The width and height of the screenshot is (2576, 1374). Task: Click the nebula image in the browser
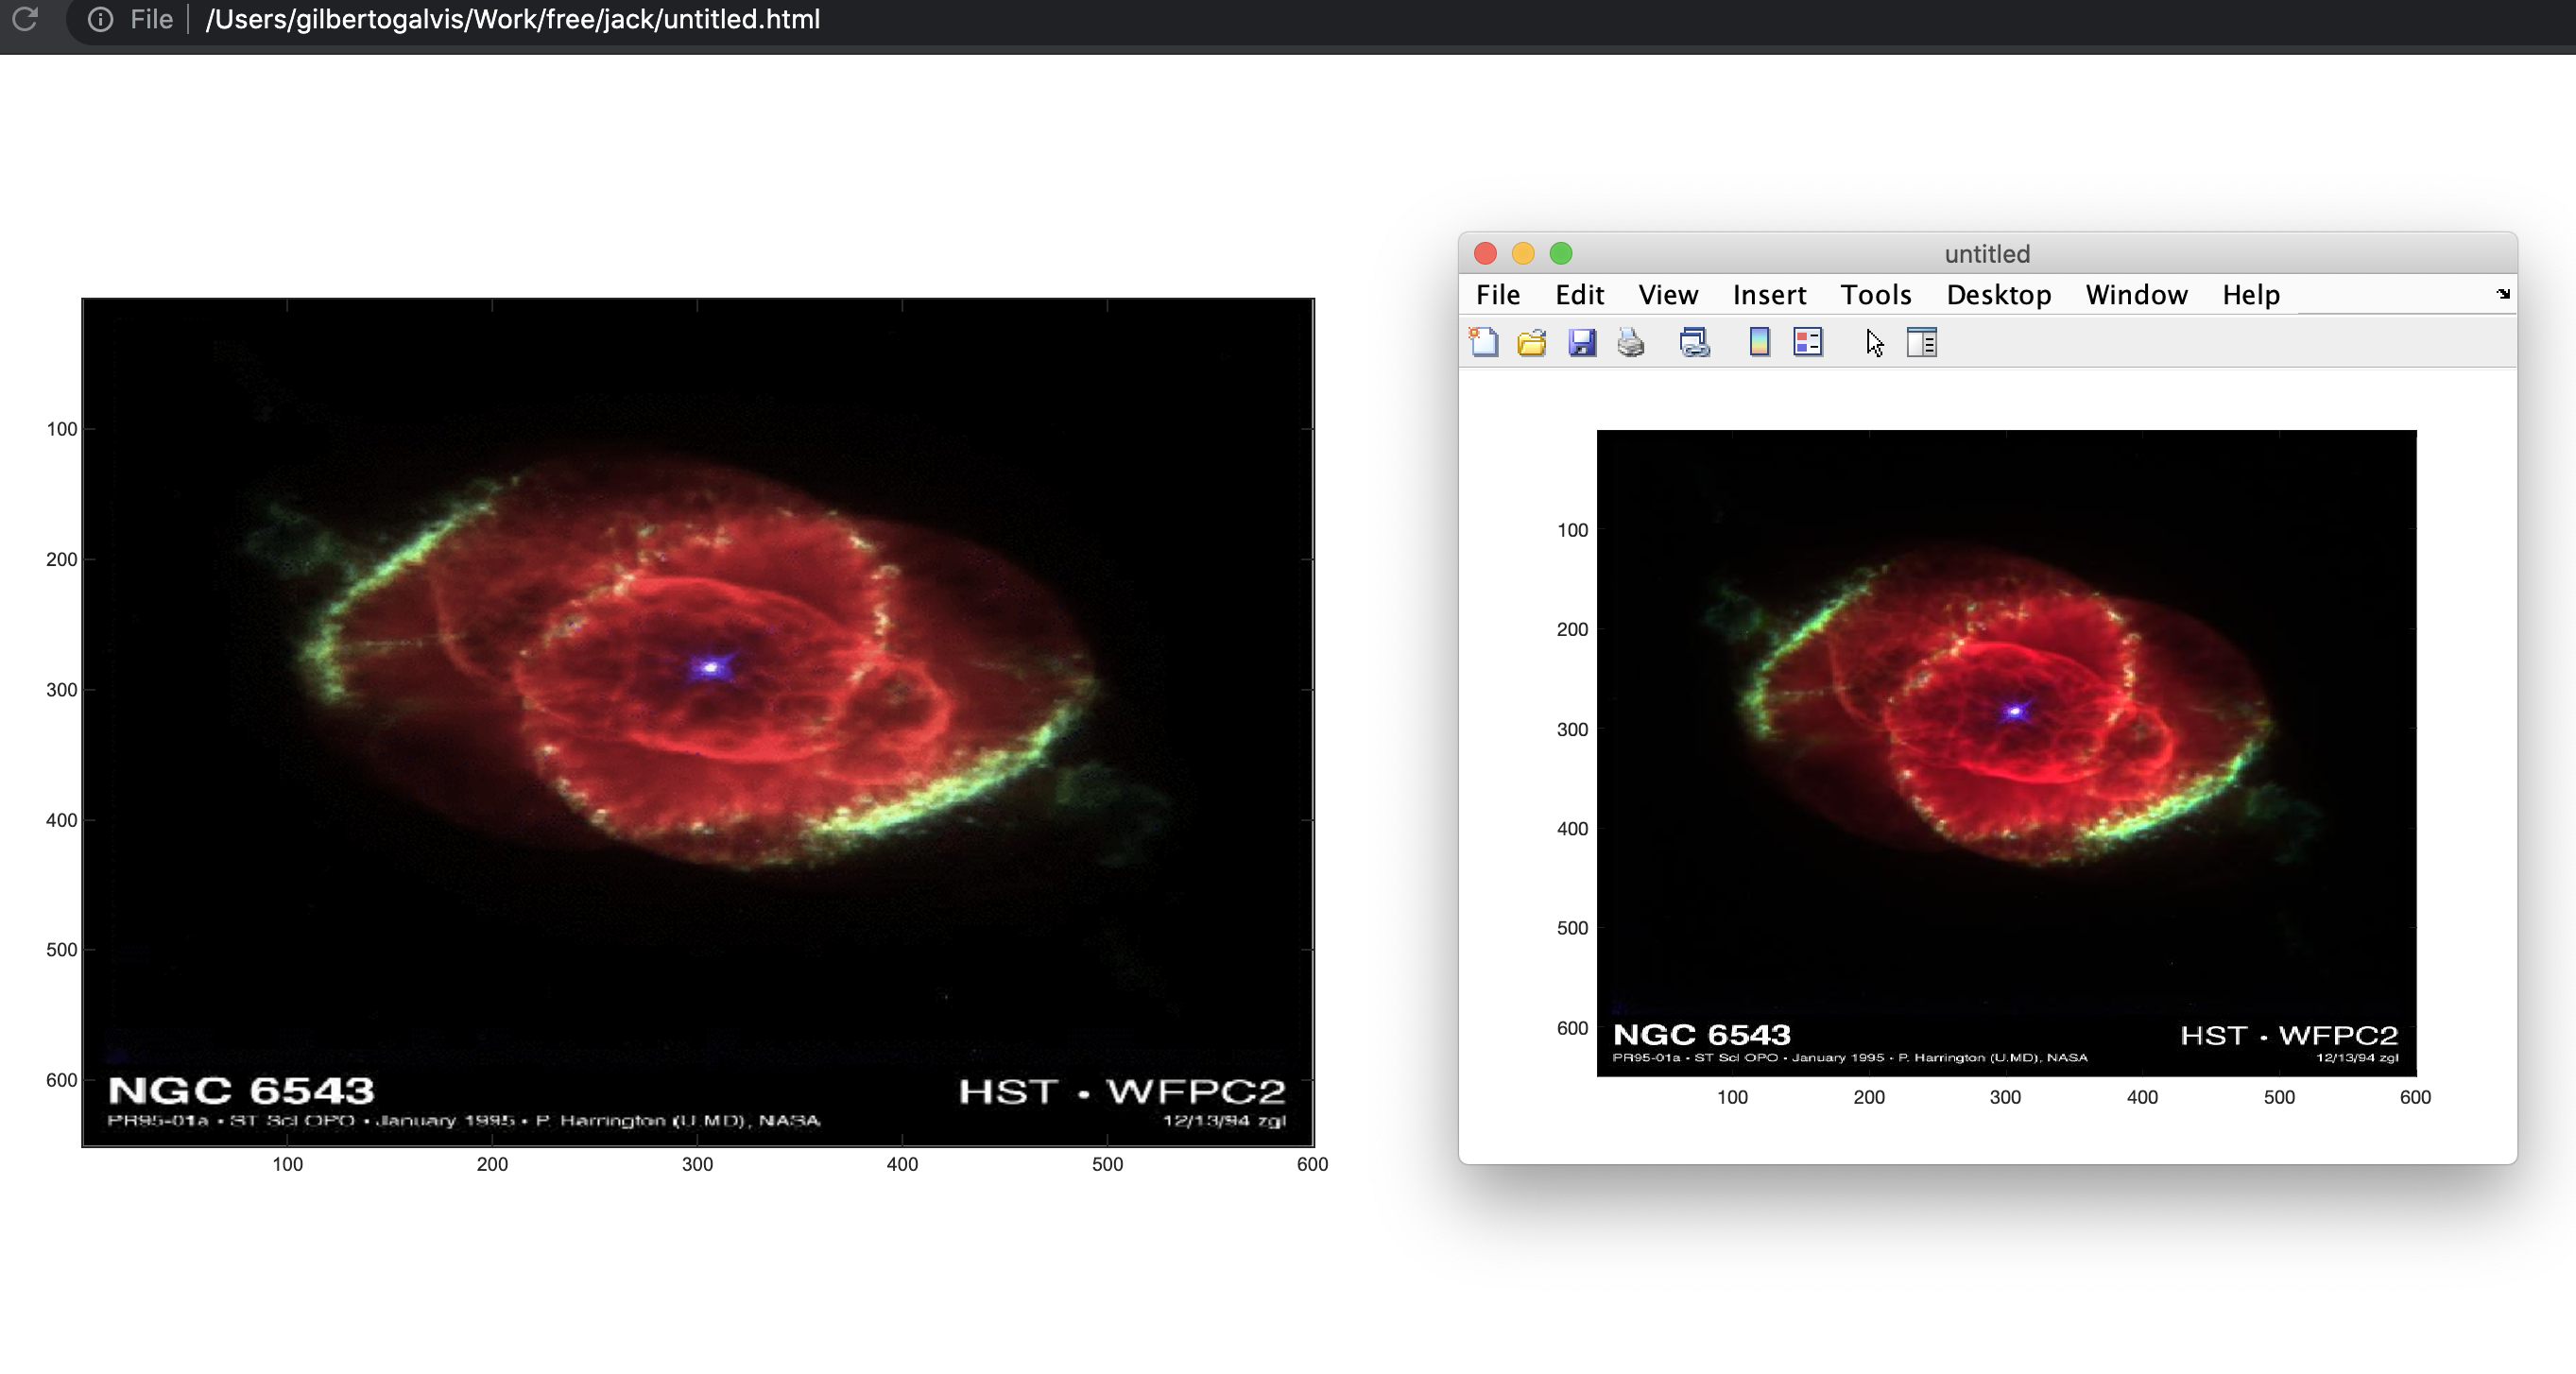(698, 722)
